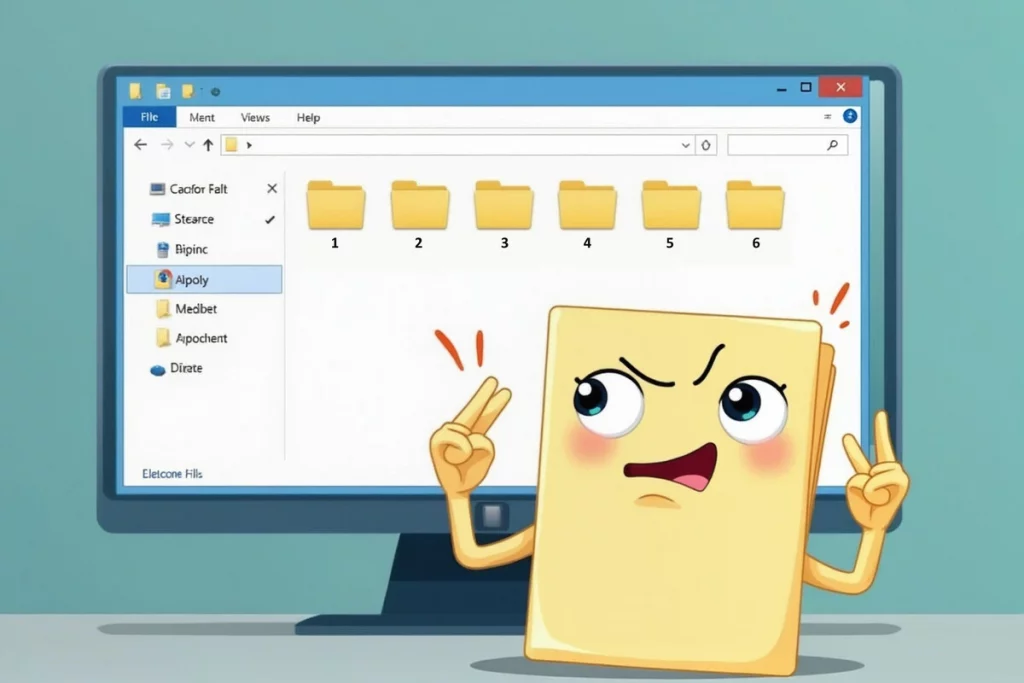Image resolution: width=1024 pixels, height=683 pixels.
Task: Click the magnifier icon in search box
Action: tap(832, 145)
